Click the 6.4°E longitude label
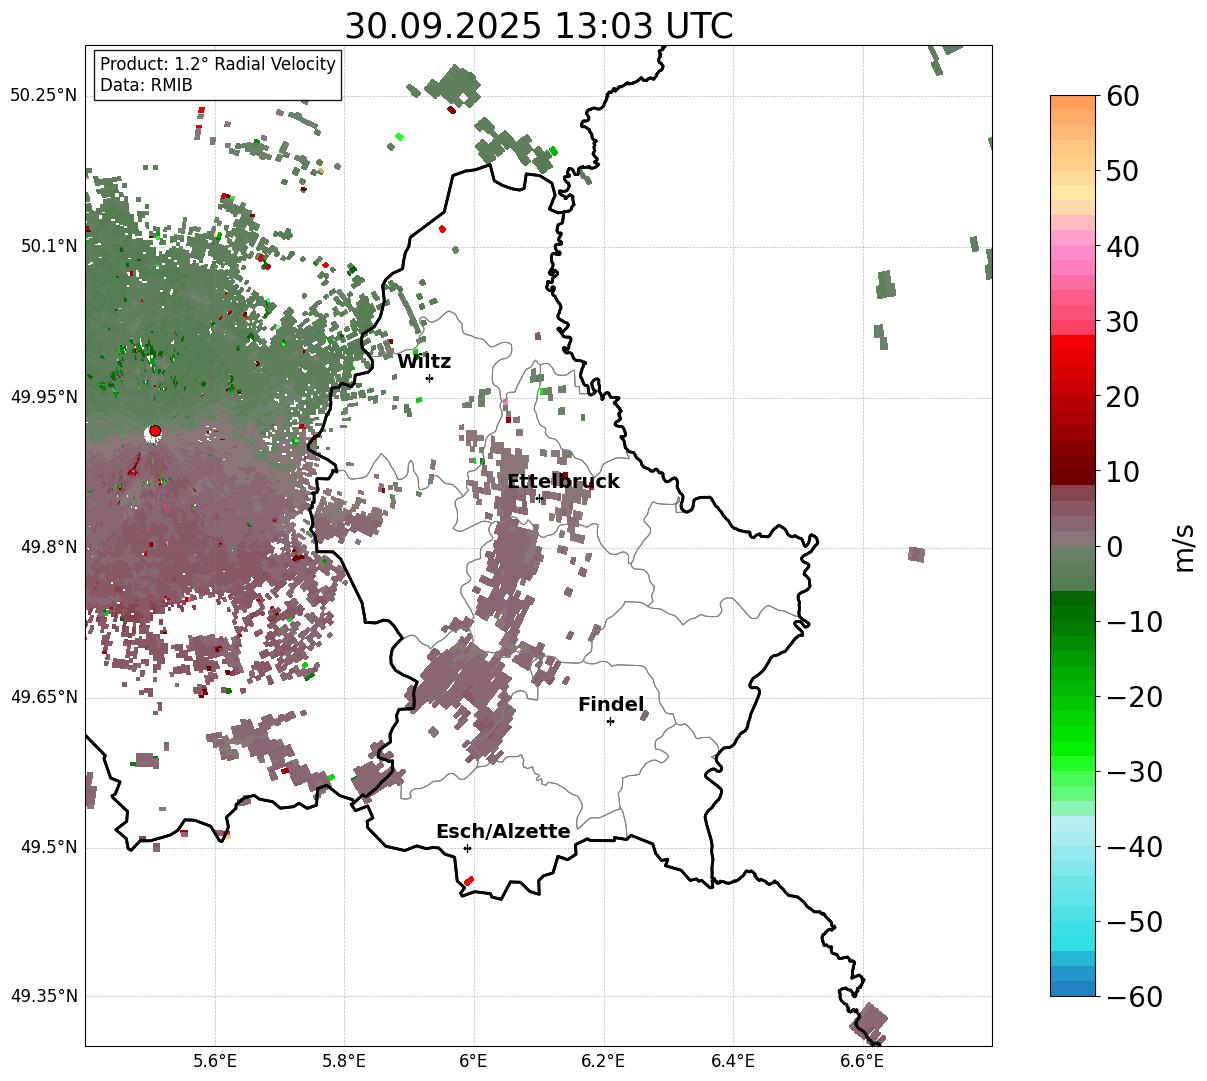Image resolution: width=1207 pixels, height=1081 pixels. [733, 1061]
